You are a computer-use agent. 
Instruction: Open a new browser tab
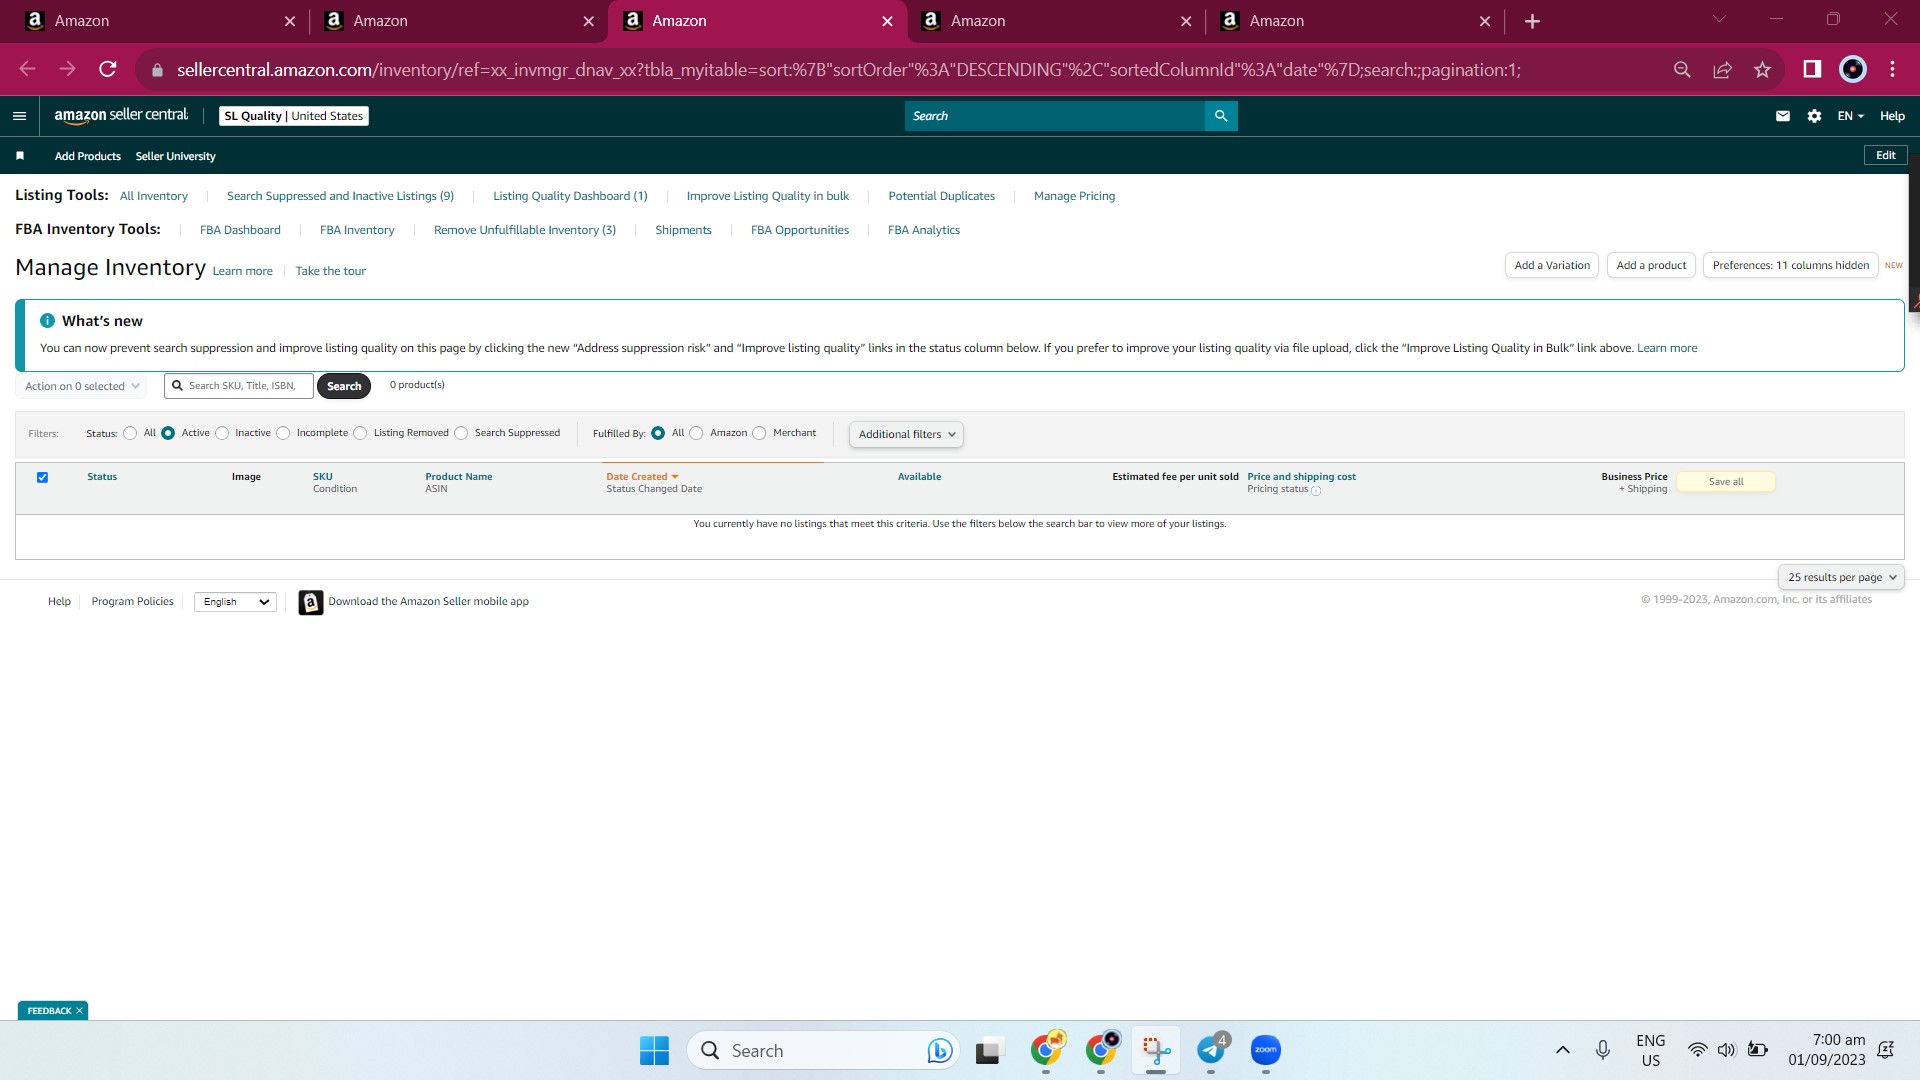coord(1532,21)
